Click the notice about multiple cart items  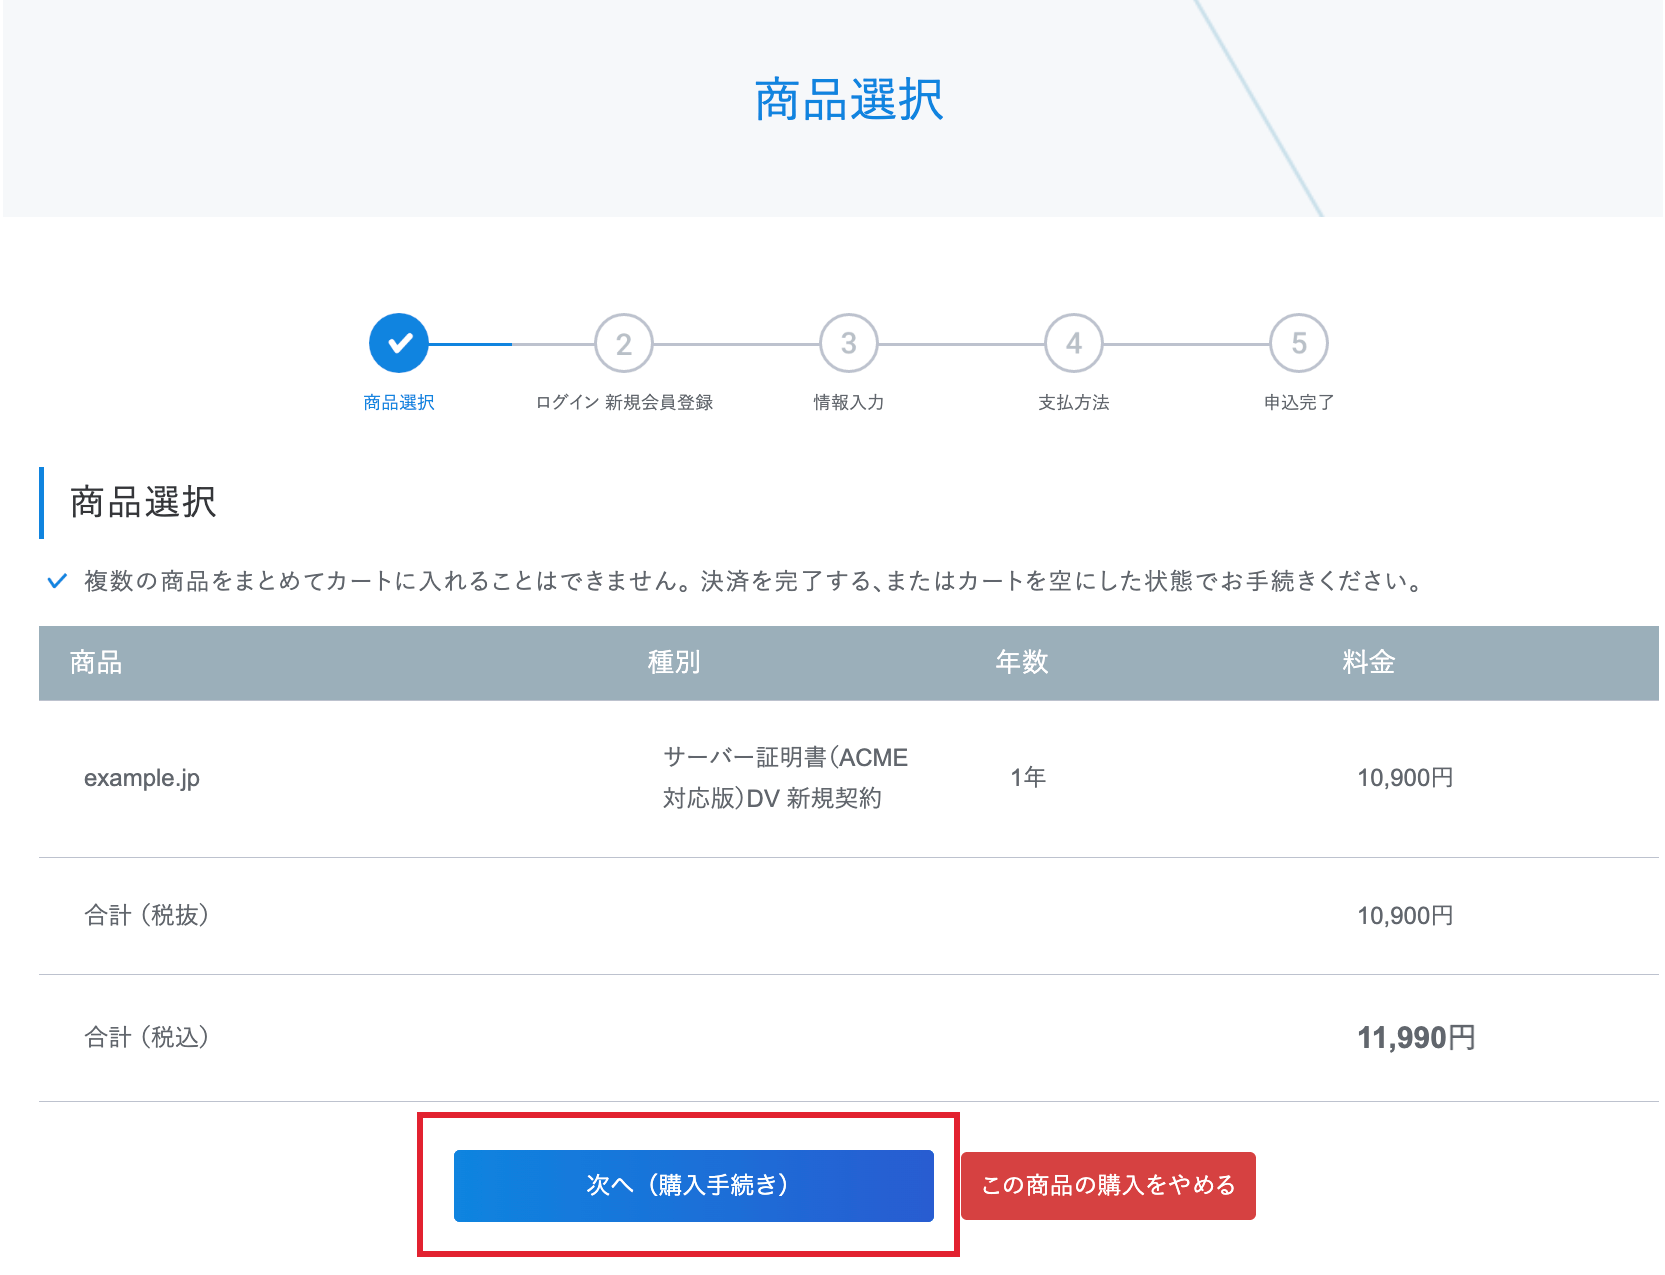(x=755, y=581)
